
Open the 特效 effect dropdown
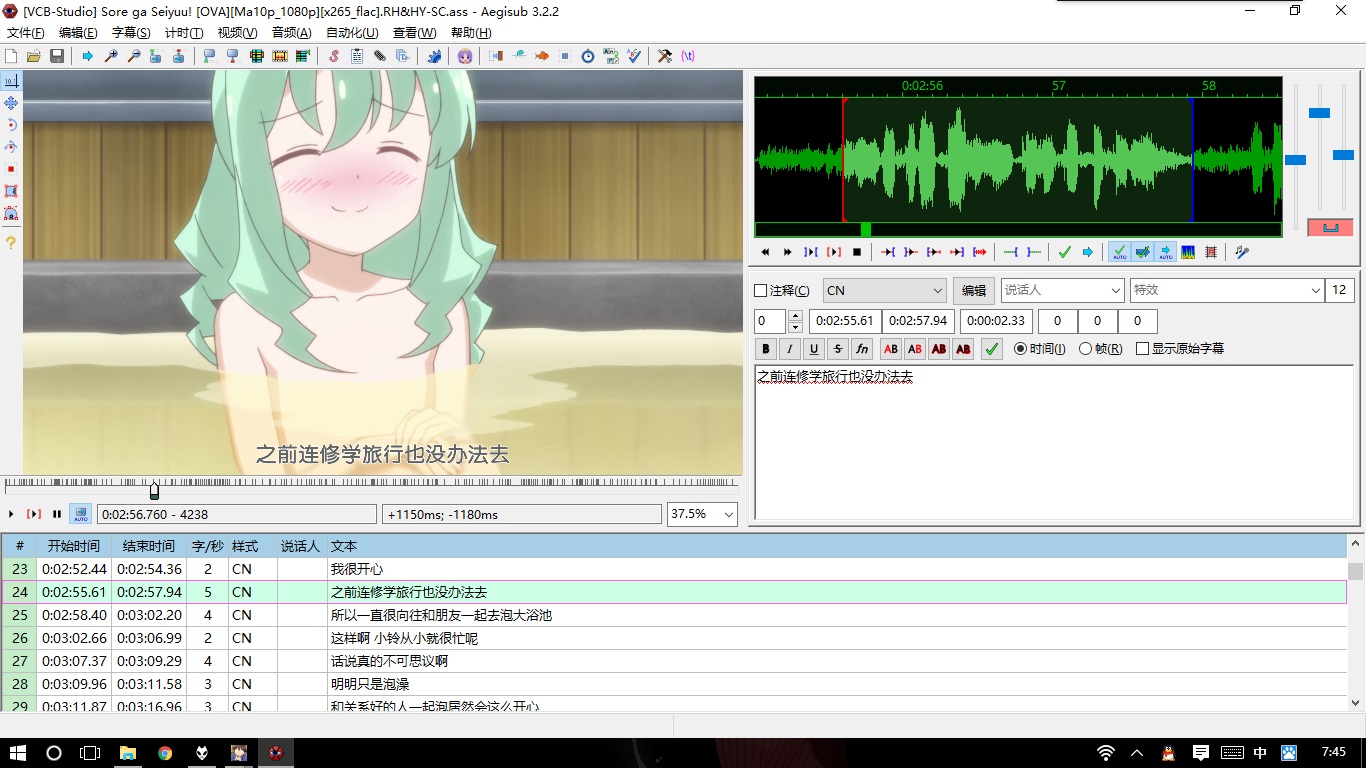(x=1227, y=291)
